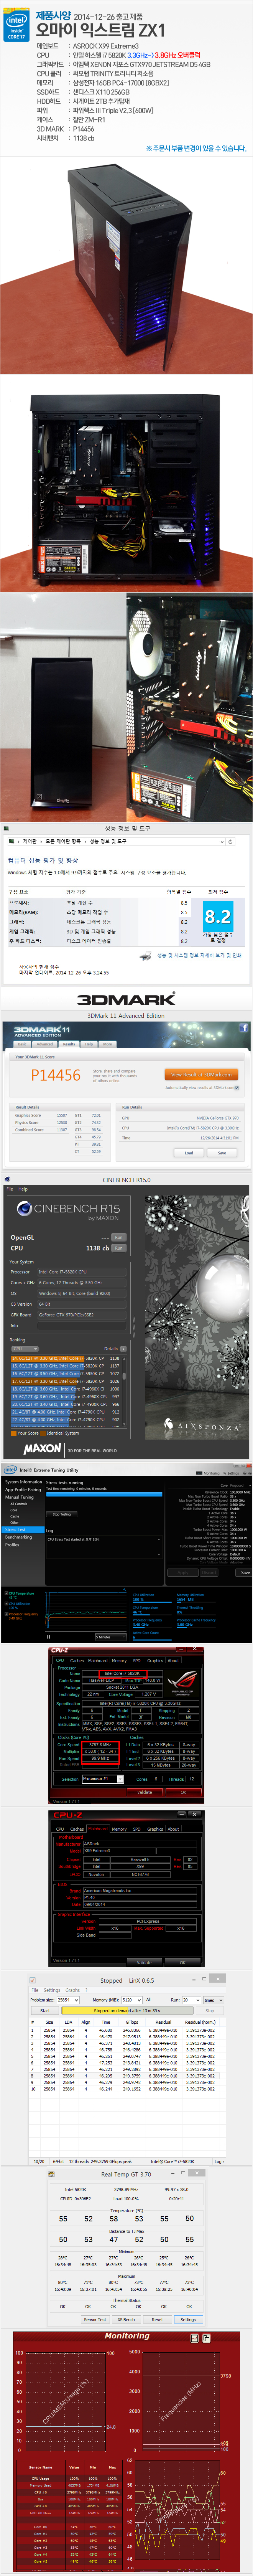
Task: Click Save button in 3DMark 11 results
Action: tap(222, 1152)
